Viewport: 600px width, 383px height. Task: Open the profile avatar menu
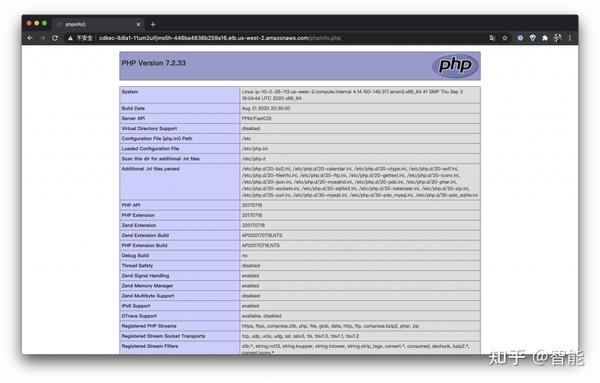[557, 38]
